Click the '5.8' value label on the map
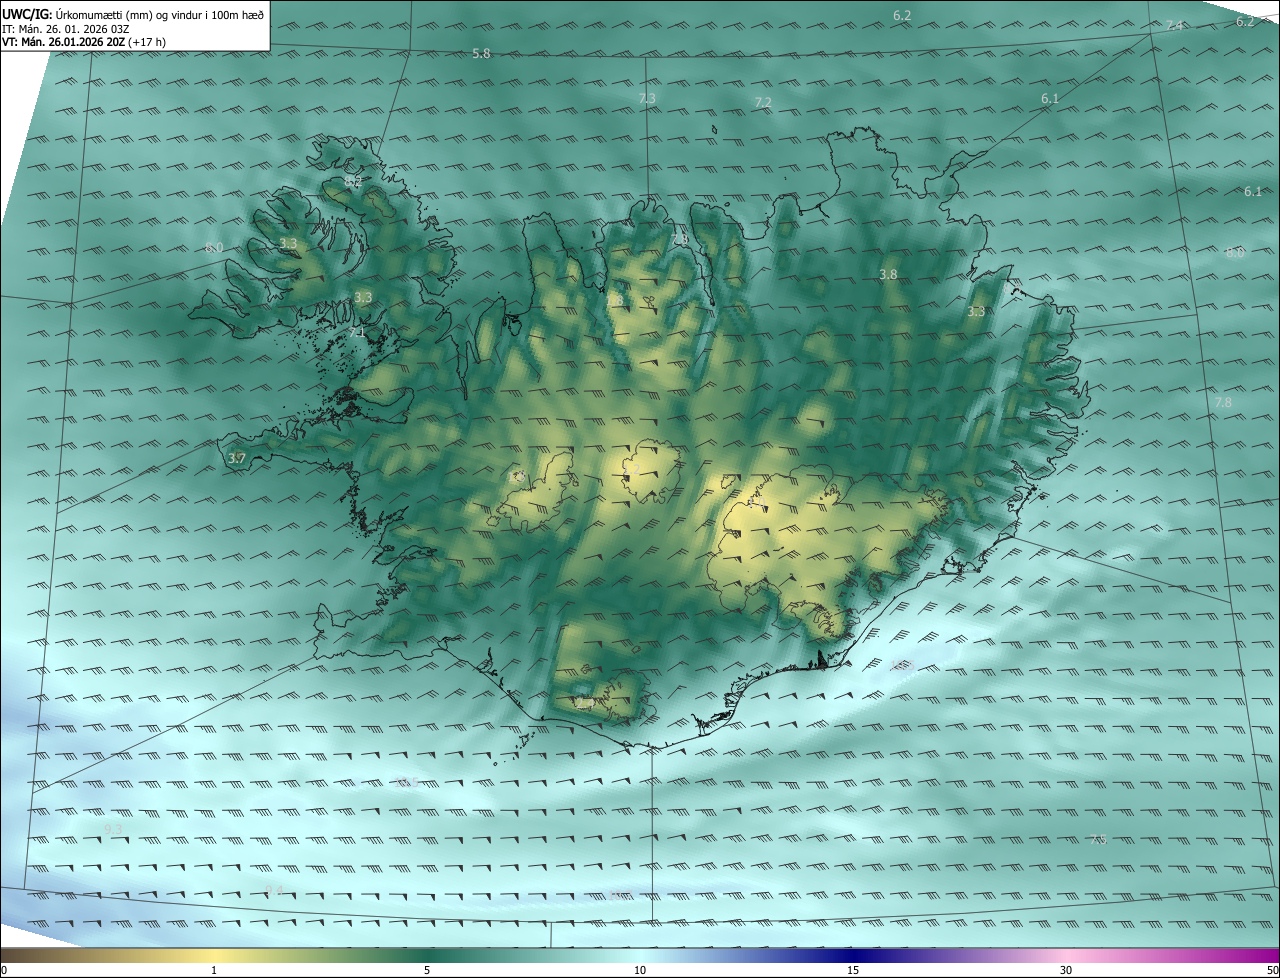The width and height of the screenshot is (1280, 978). coord(481,53)
